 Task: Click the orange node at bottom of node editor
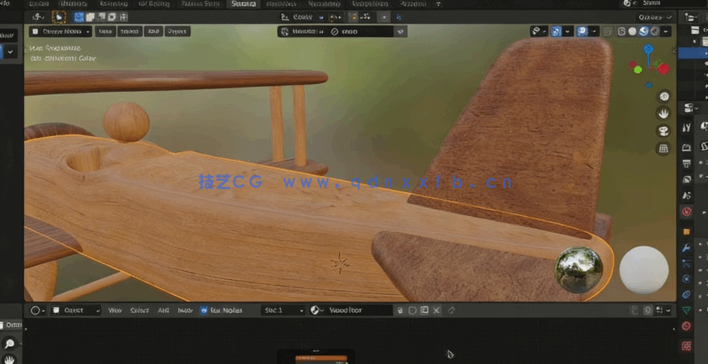[321, 358]
